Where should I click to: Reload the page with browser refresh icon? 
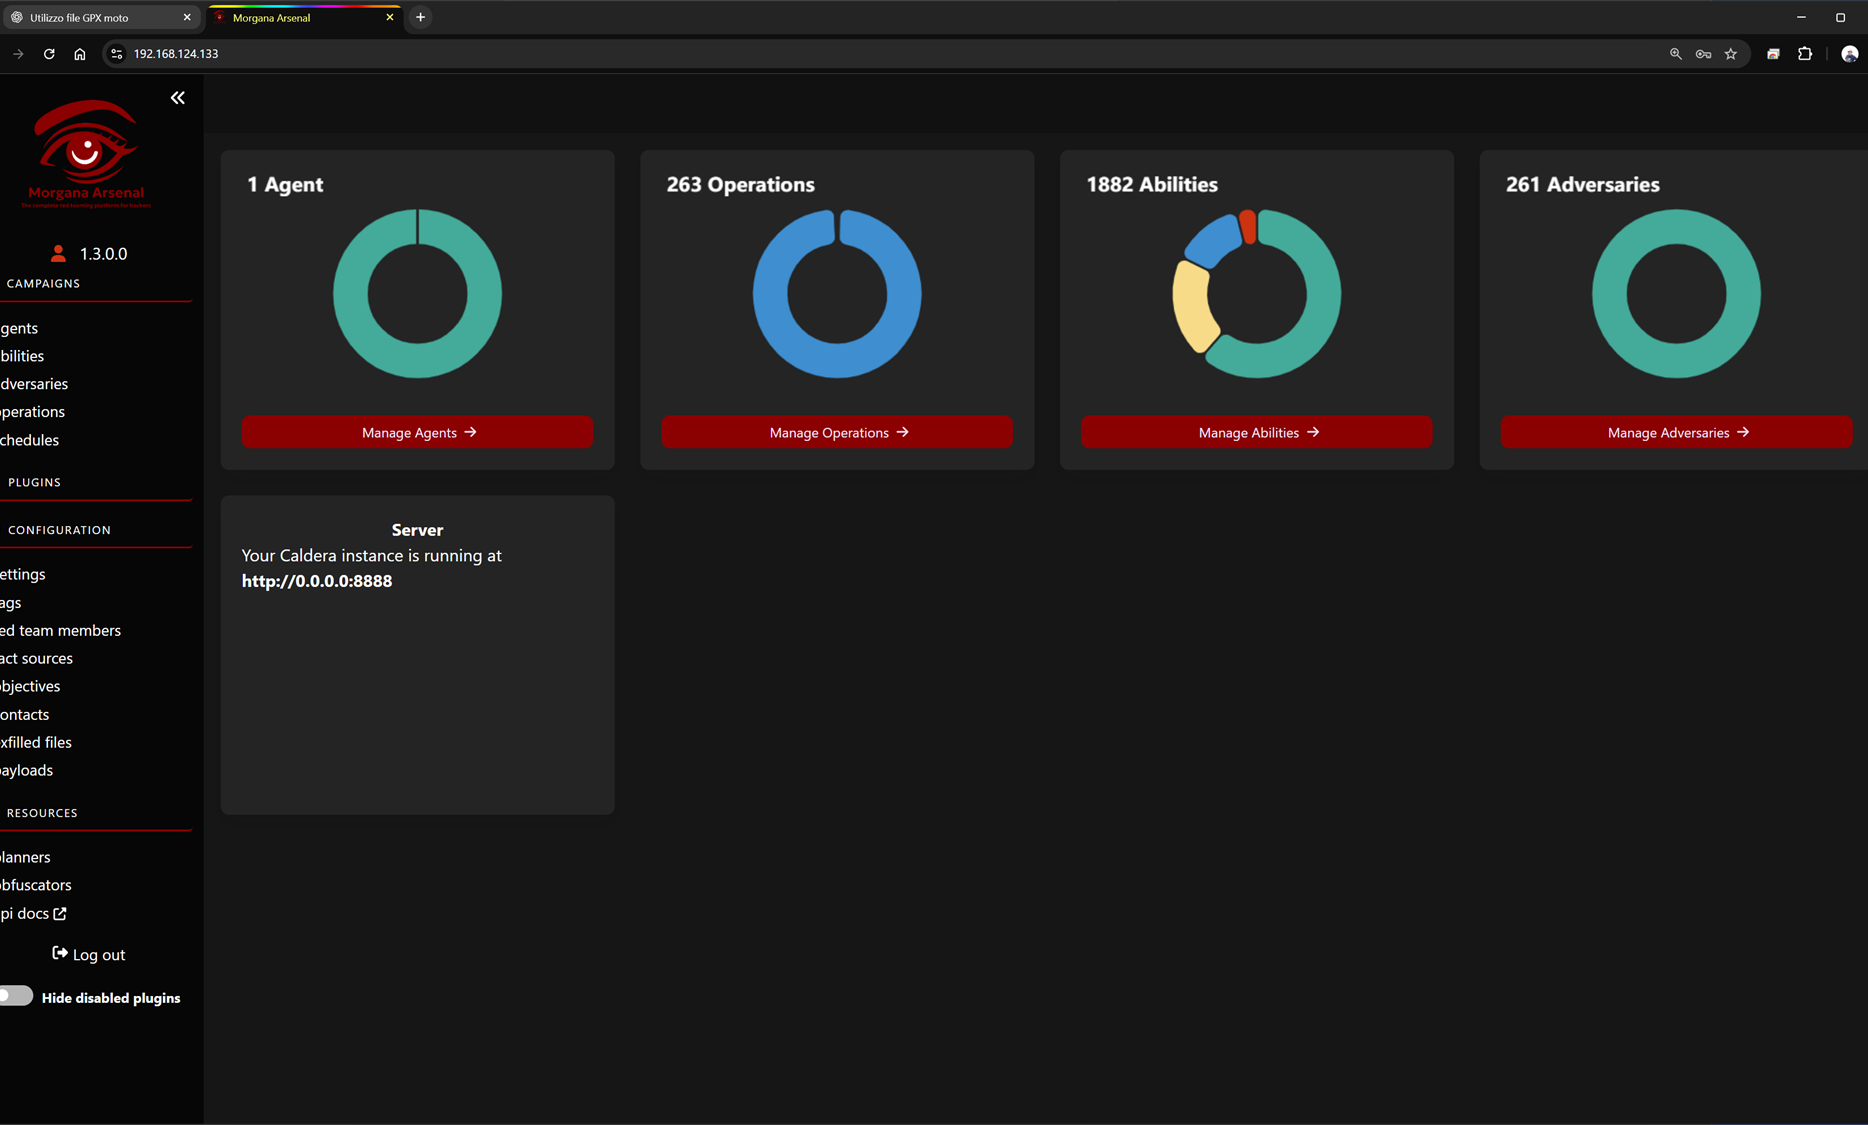click(49, 54)
